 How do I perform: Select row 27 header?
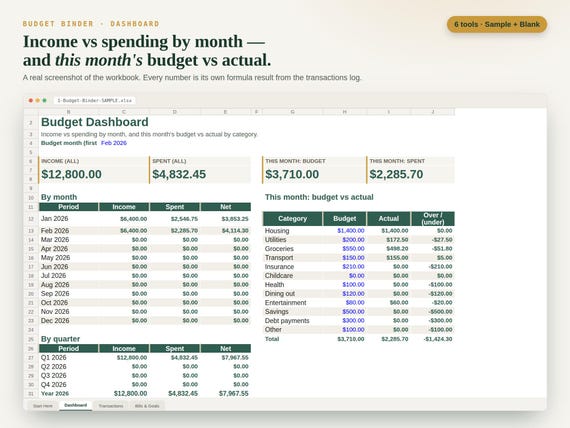[31, 358]
